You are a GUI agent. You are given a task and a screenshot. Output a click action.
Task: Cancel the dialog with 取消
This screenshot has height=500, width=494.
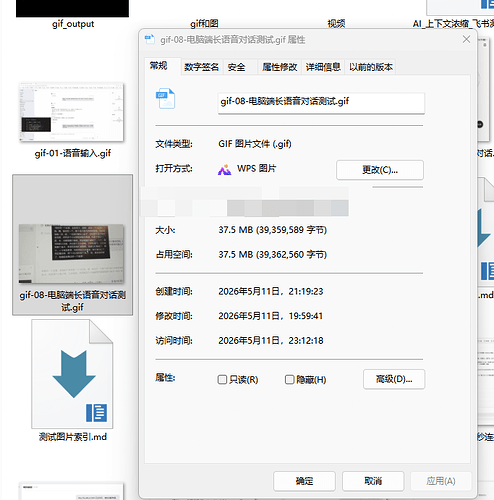[x=373, y=481]
